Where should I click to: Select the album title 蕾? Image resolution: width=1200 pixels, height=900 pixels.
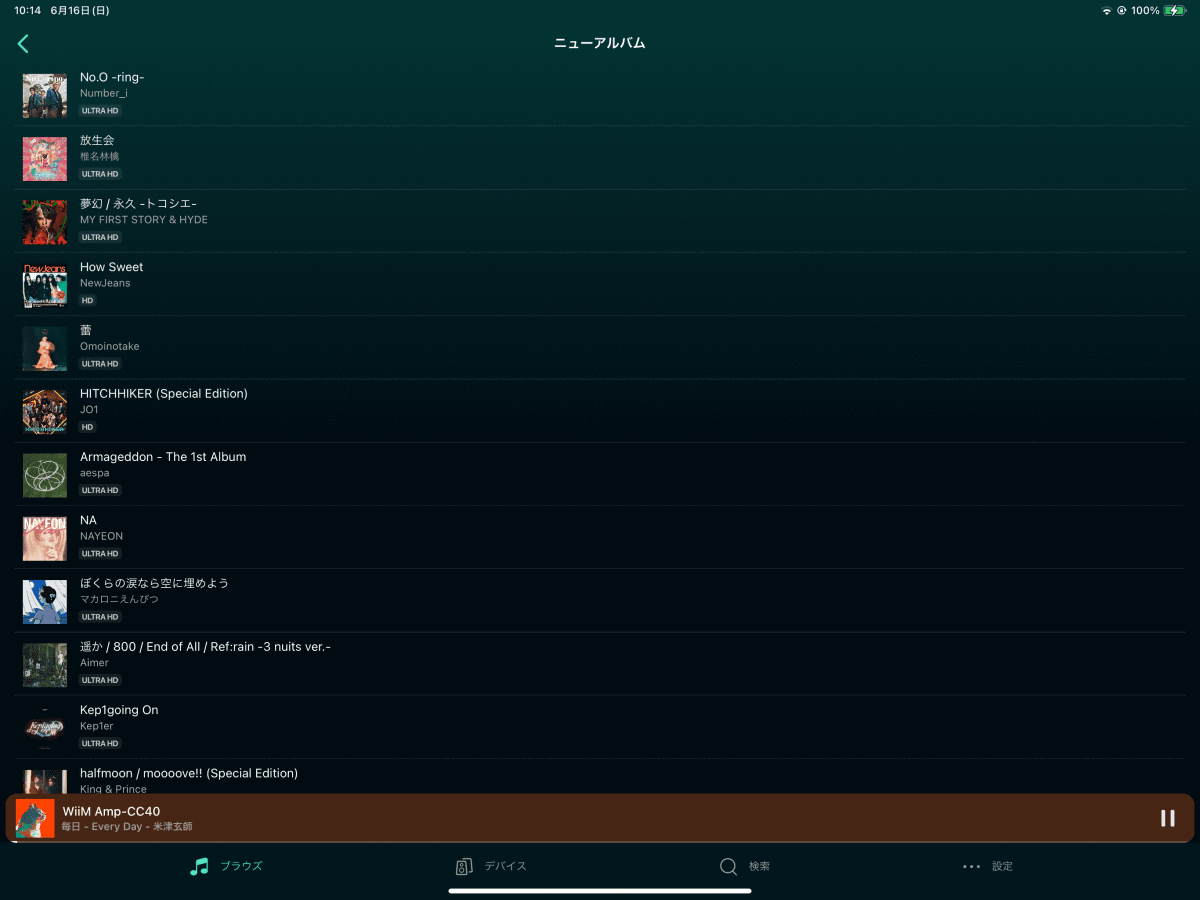click(x=86, y=330)
